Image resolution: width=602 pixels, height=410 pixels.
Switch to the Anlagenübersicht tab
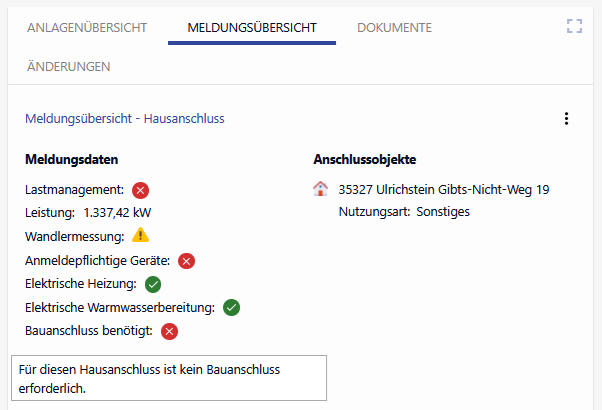[x=85, y=28]
